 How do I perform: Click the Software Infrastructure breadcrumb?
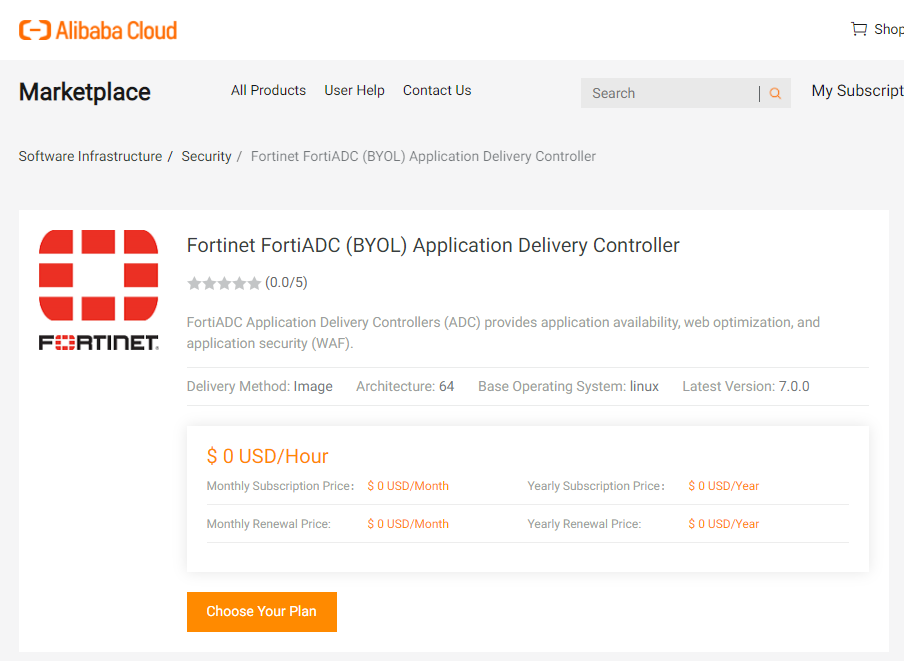click(x=90, y=156)
